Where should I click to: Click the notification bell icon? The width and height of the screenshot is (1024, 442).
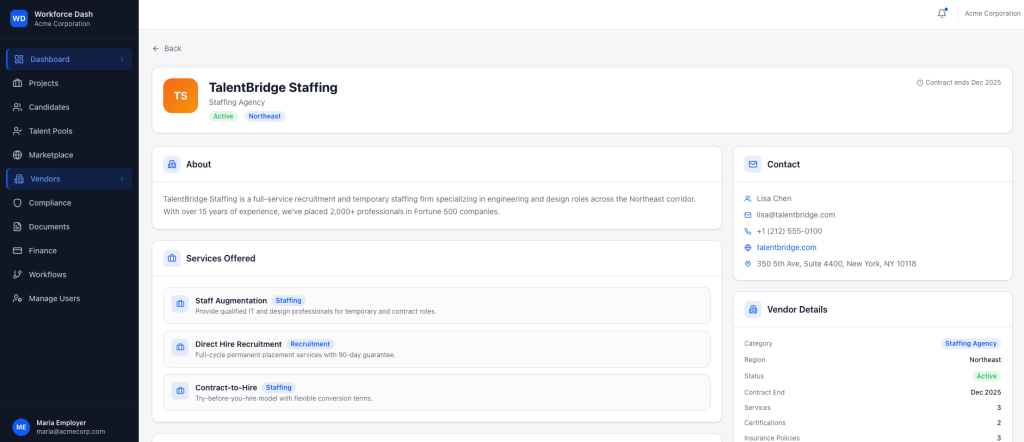pos(941,13)
